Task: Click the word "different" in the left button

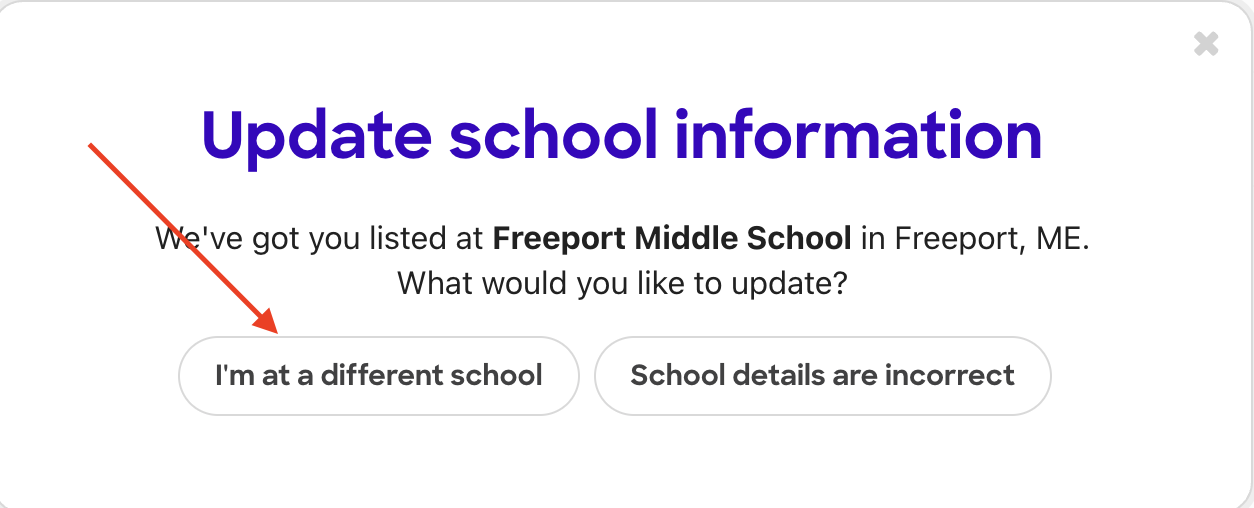Action: (376, 376)
